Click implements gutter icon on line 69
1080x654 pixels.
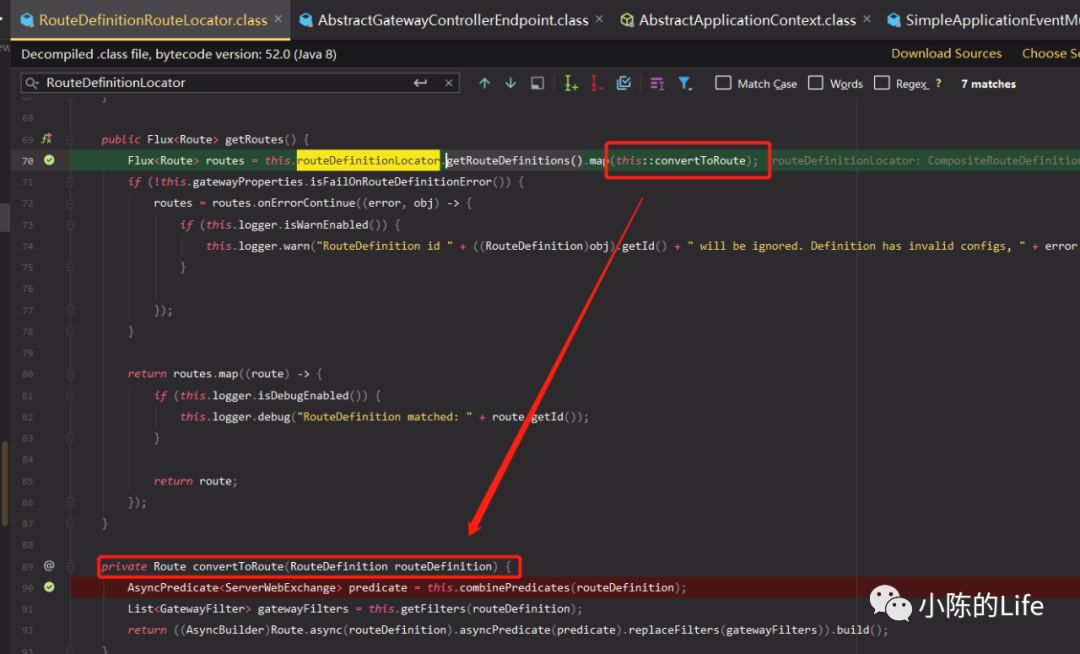coord(47,139)
